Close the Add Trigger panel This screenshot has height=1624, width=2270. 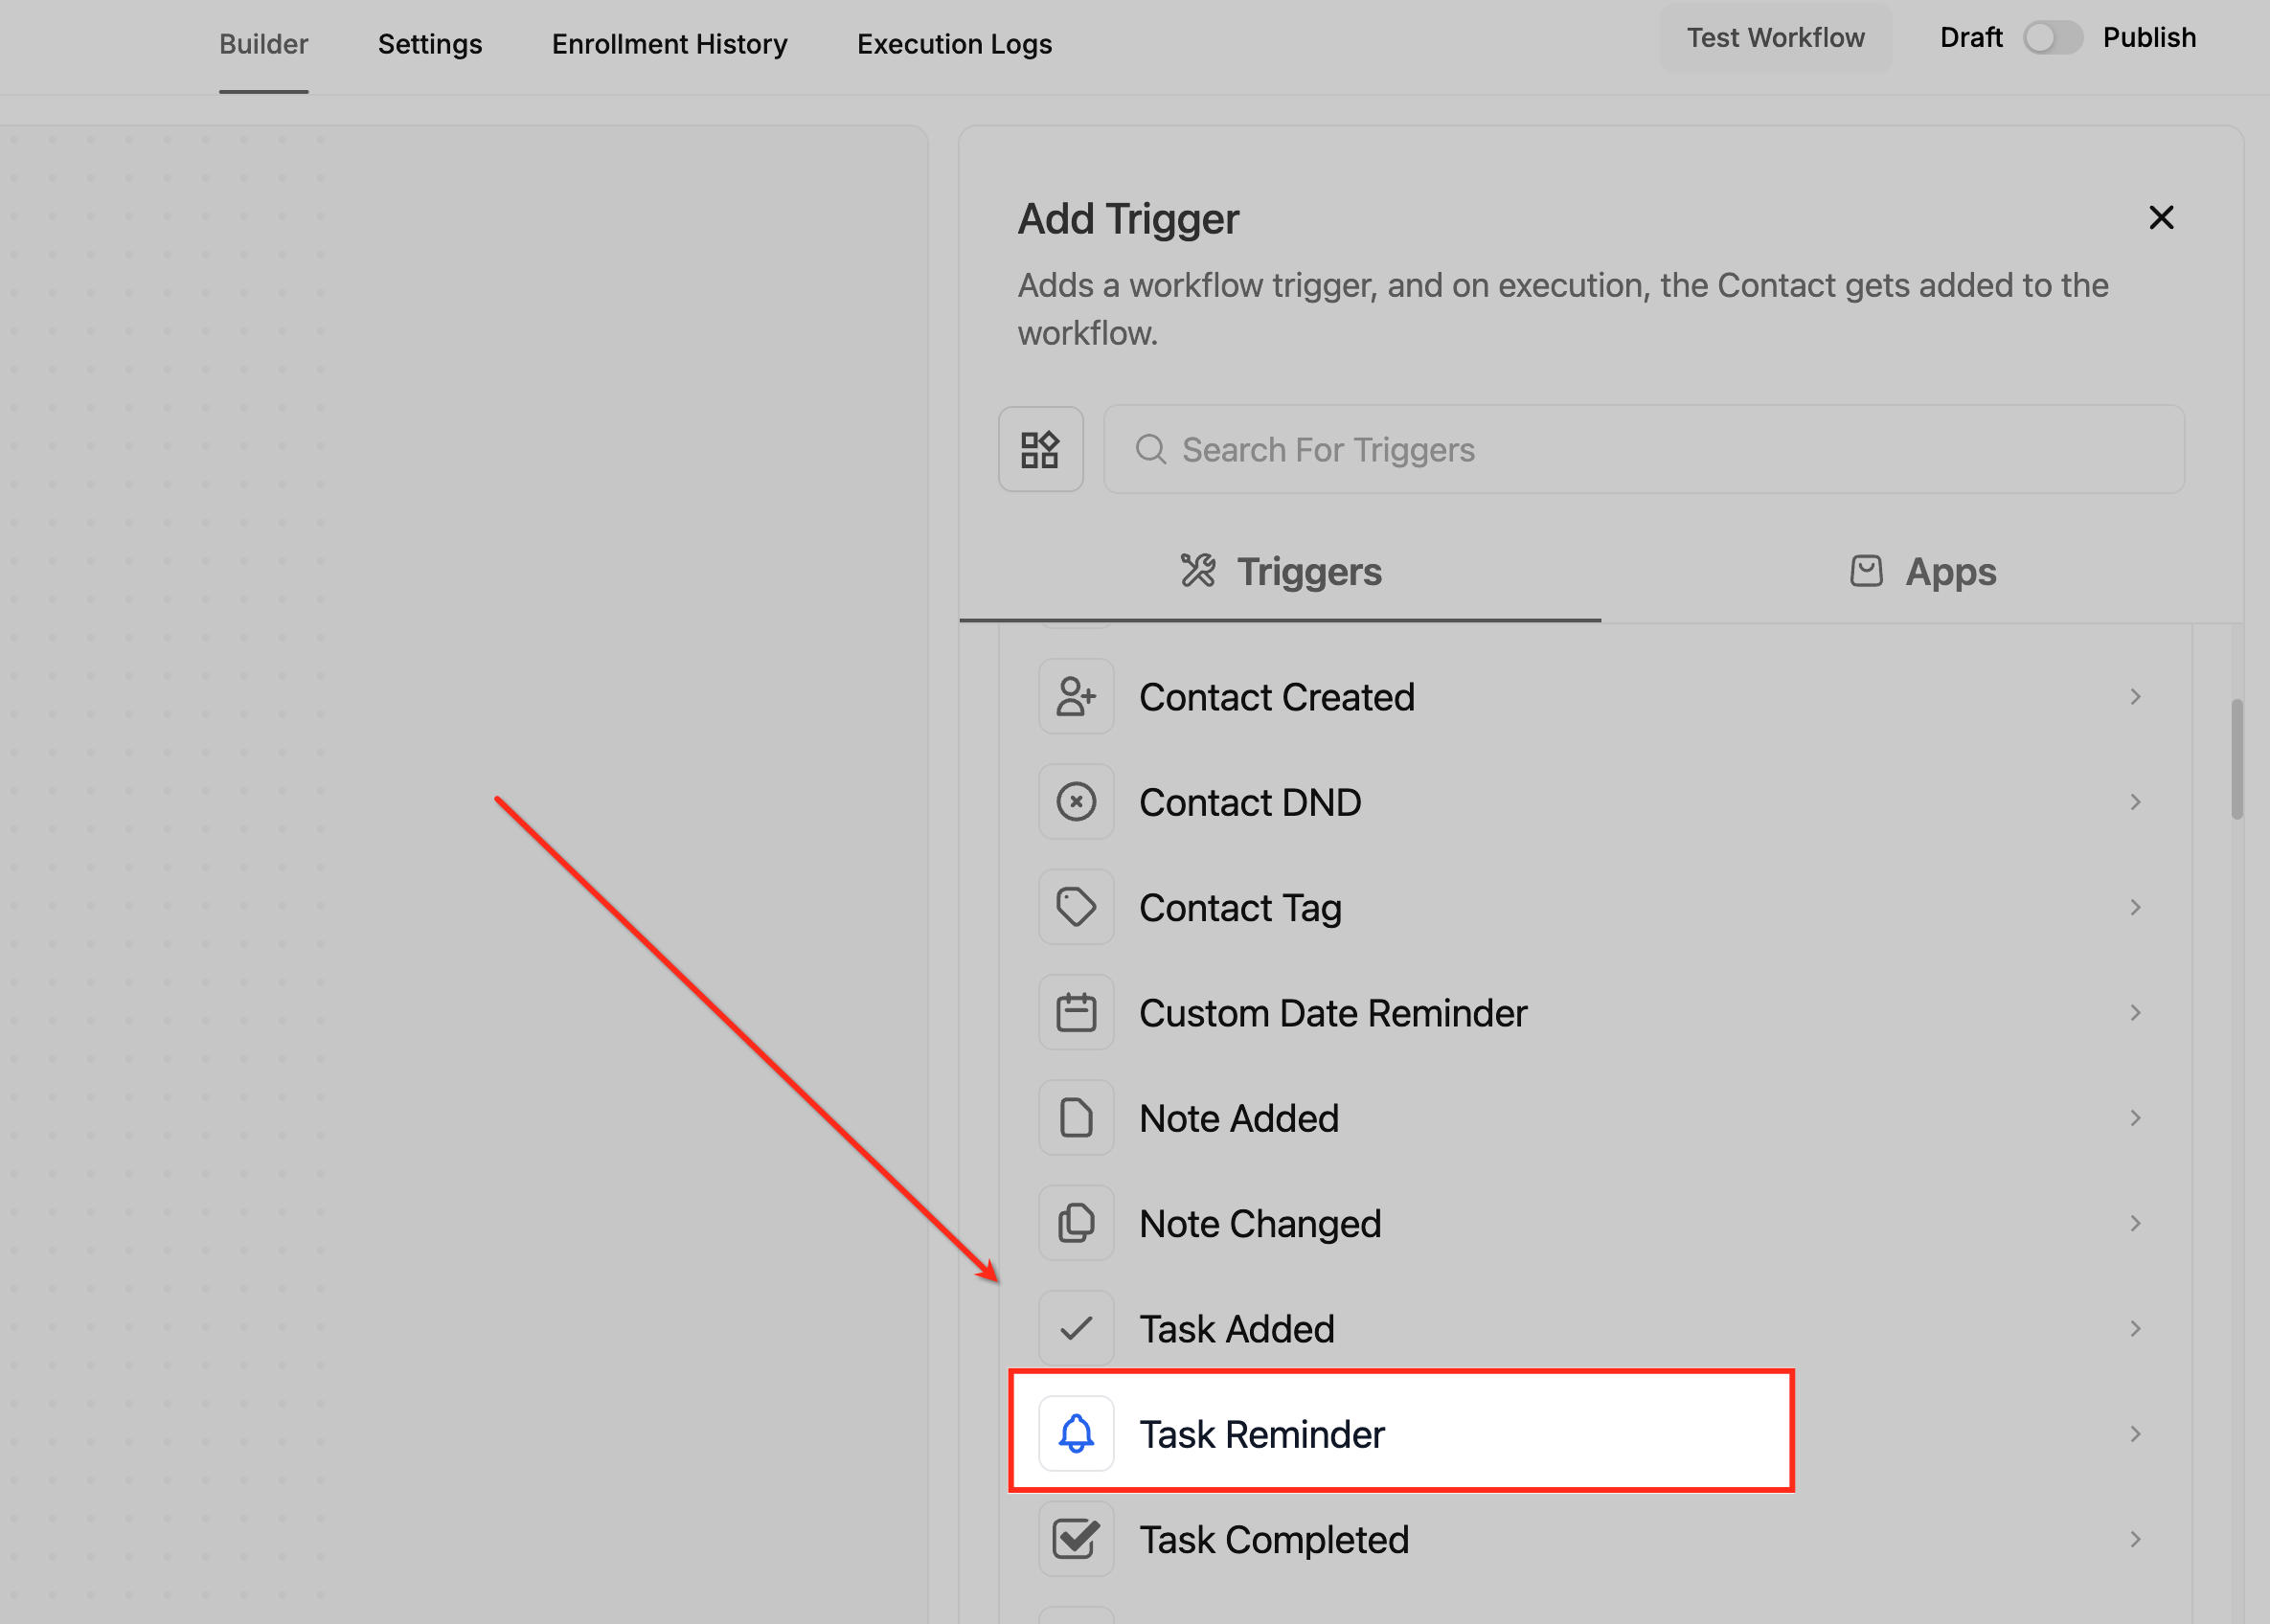[2161, 218]
